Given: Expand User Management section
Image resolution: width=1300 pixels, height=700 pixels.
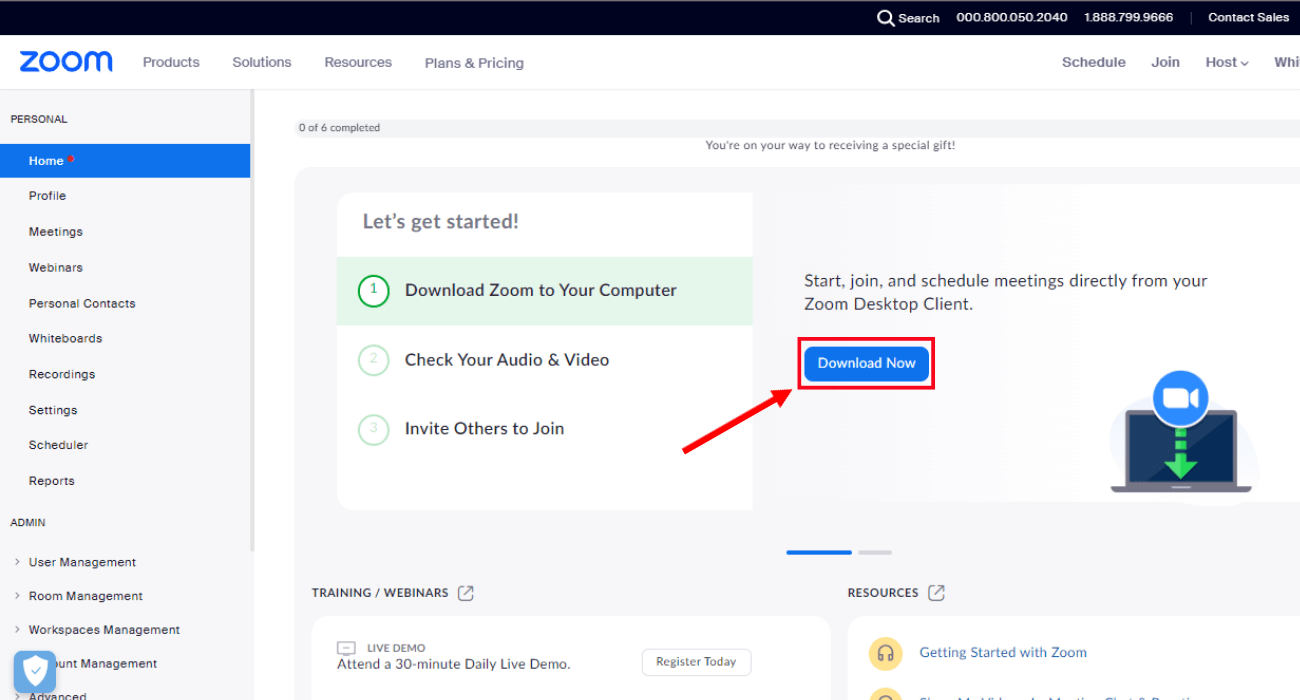Looking at the screenshot, I should pyautogui.click(x=75, y=563).
